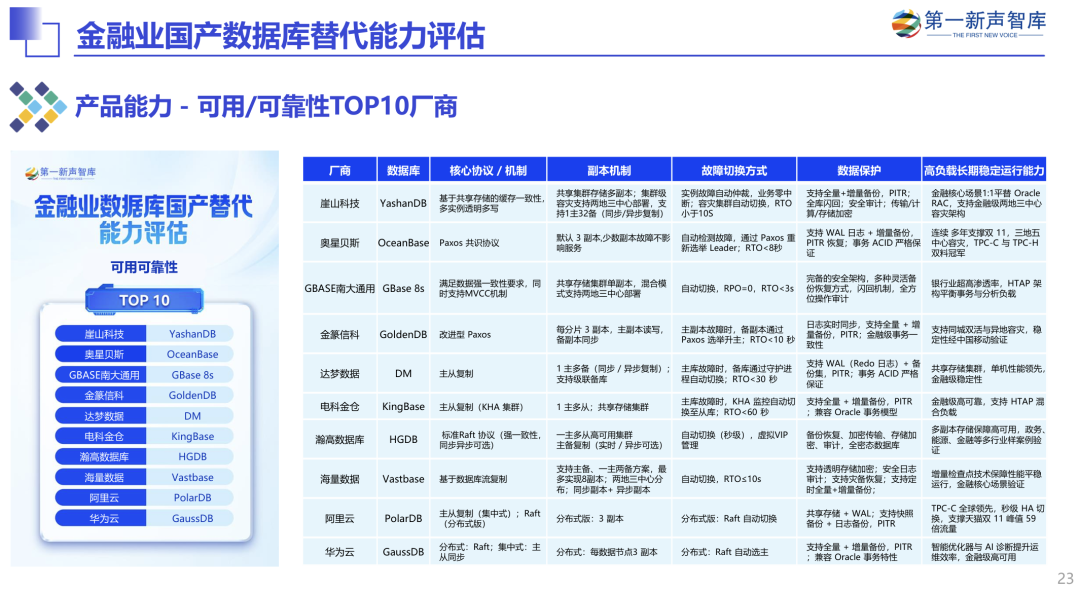Click the 核心协议 / 机制 column header
1080x594 pixels.
click(x=488, y=170)
